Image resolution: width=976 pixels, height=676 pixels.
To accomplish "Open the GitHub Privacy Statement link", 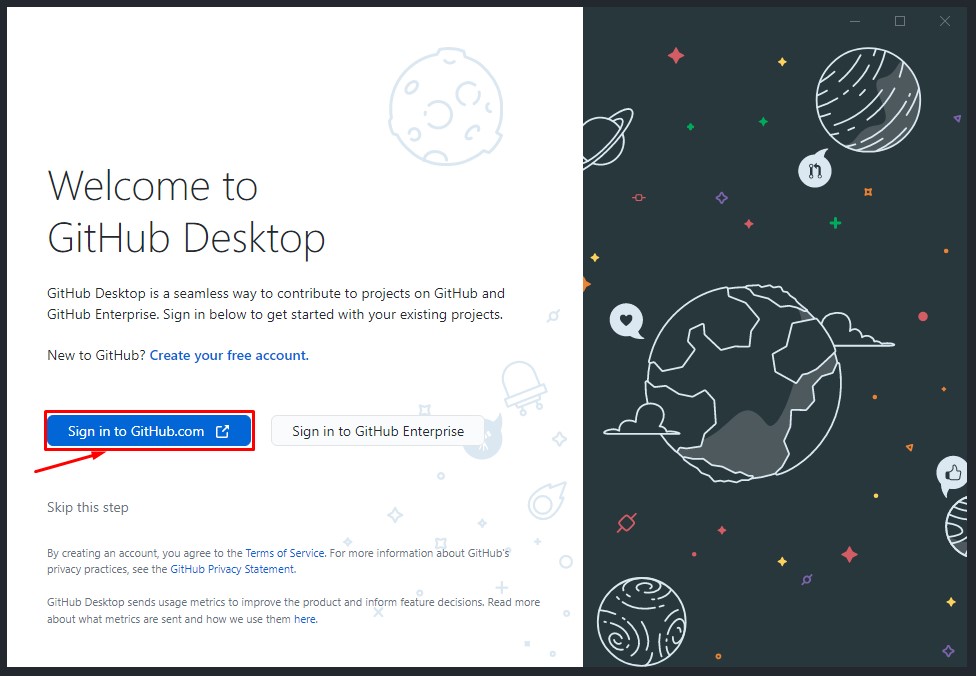I will [x=232, y=569].
